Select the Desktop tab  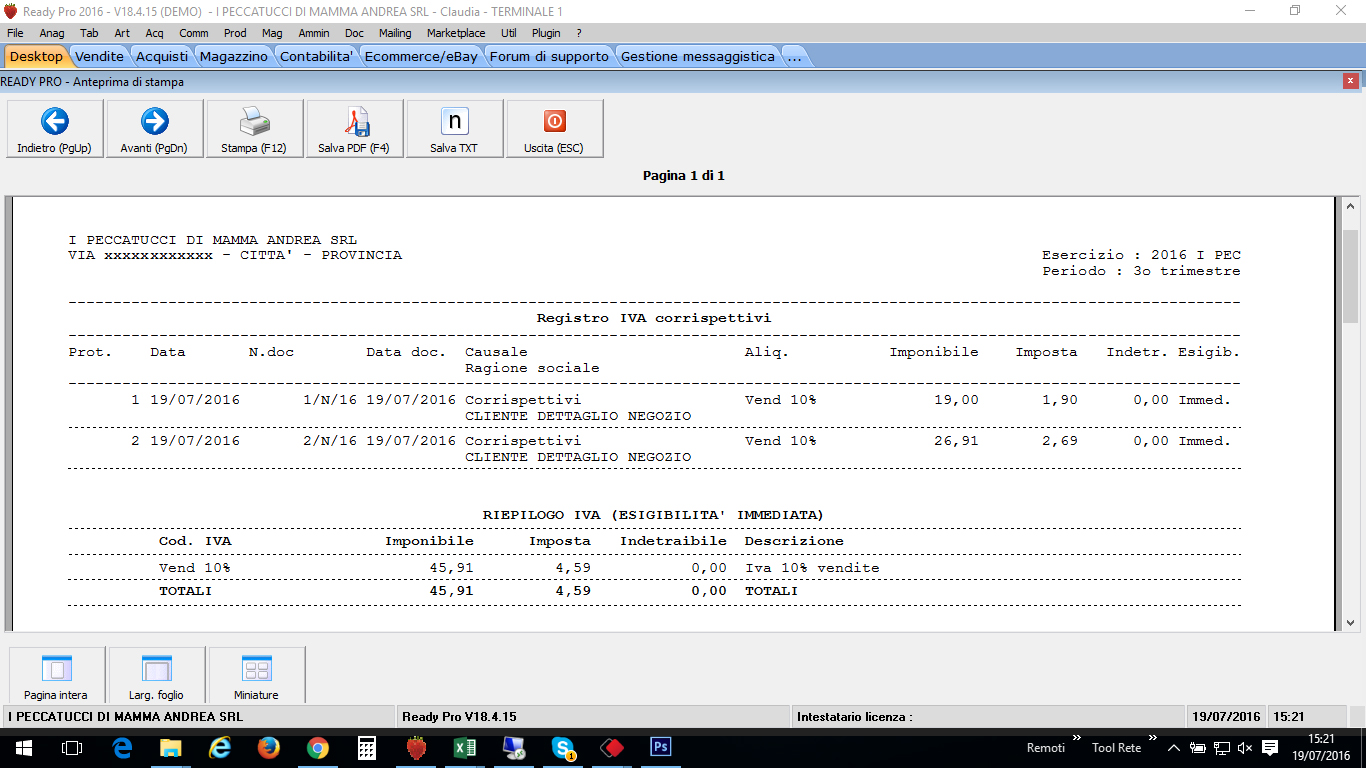point(36,56)
